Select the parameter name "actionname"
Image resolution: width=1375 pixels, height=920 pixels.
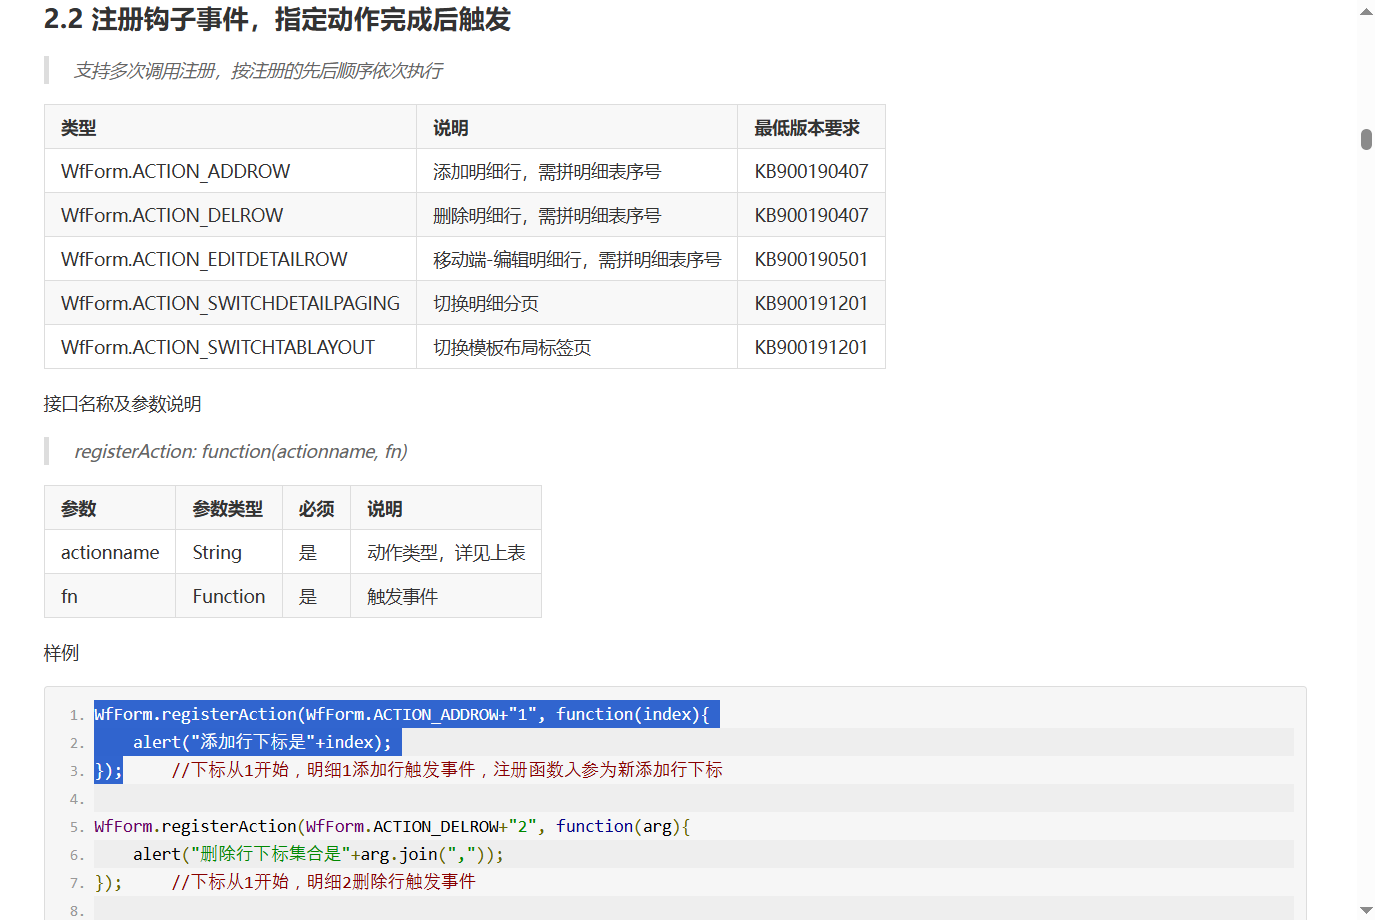(x=110, y=551)
